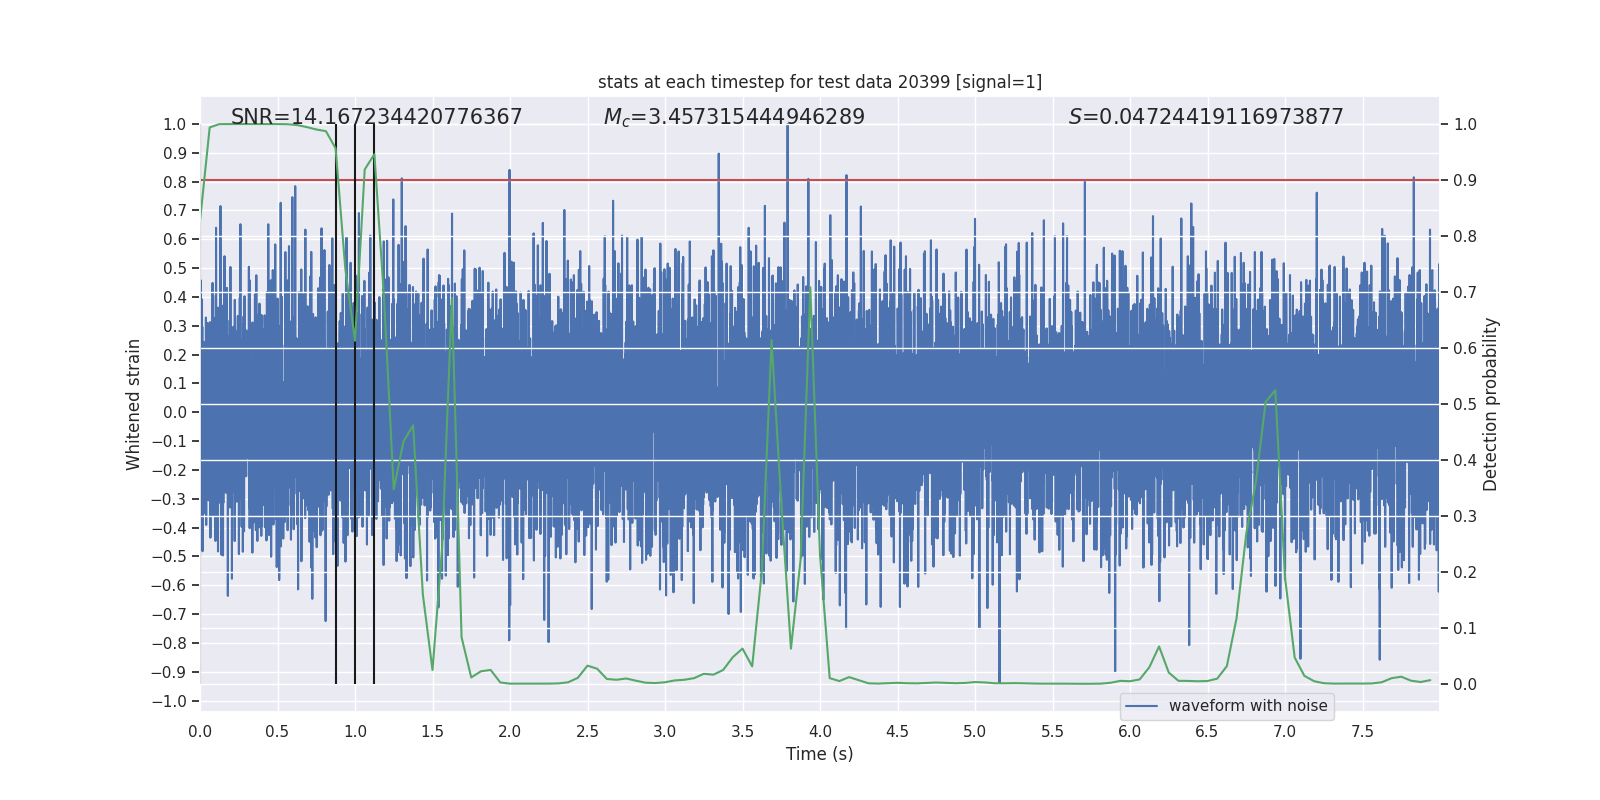1600x800 pixels.
Task: Click the 'waveform with noise' legend label
Action: coord(1247,706)
